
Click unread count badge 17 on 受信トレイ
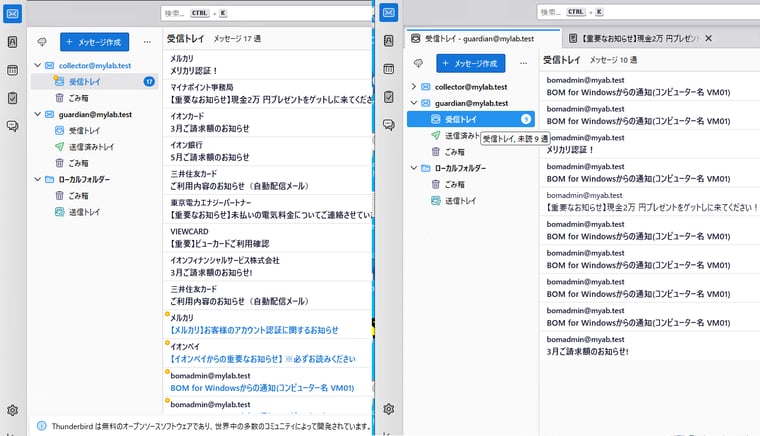(x=149, y=81)
